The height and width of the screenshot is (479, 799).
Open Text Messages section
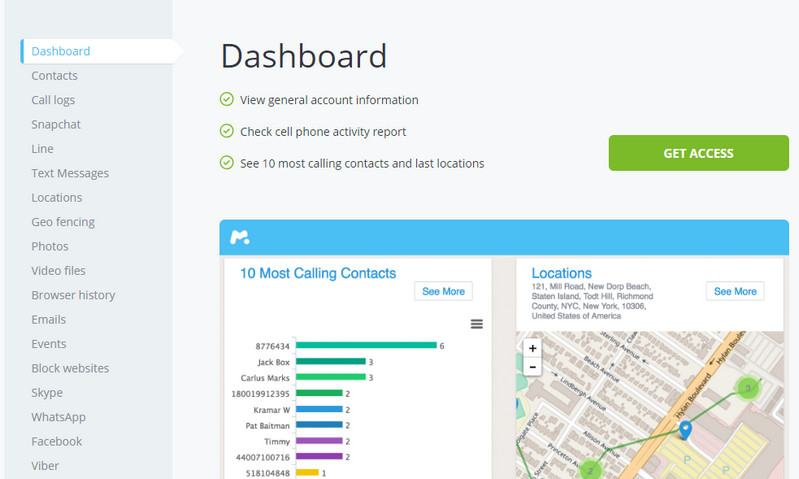(70, 173)
